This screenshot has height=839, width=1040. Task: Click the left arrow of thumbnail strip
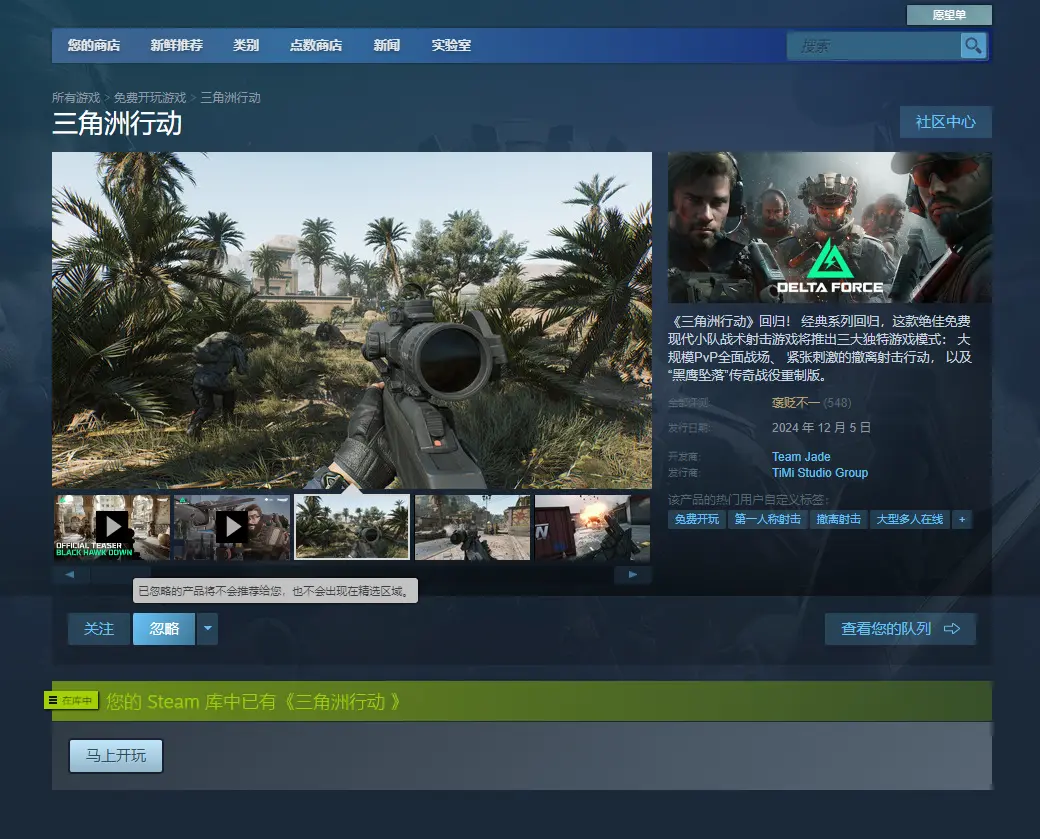[x=70, y=574]
